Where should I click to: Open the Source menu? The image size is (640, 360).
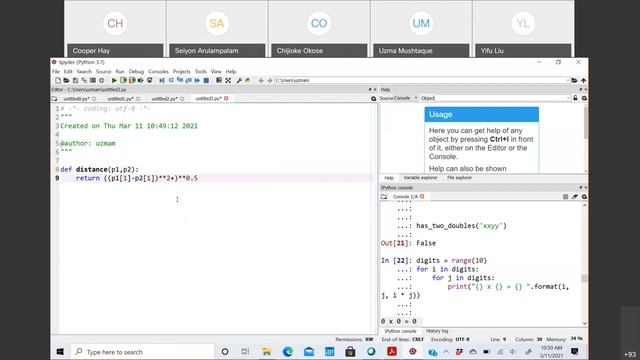point(103,71)
